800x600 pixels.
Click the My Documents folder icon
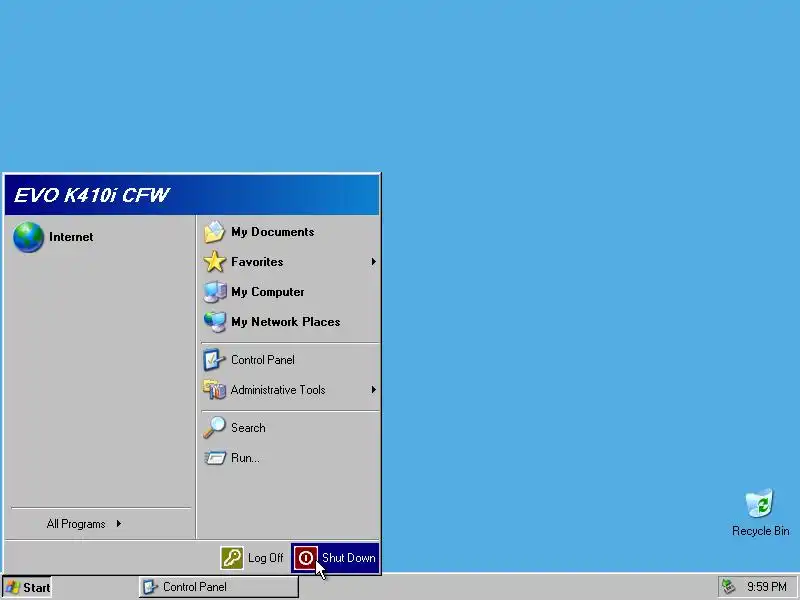214,232
